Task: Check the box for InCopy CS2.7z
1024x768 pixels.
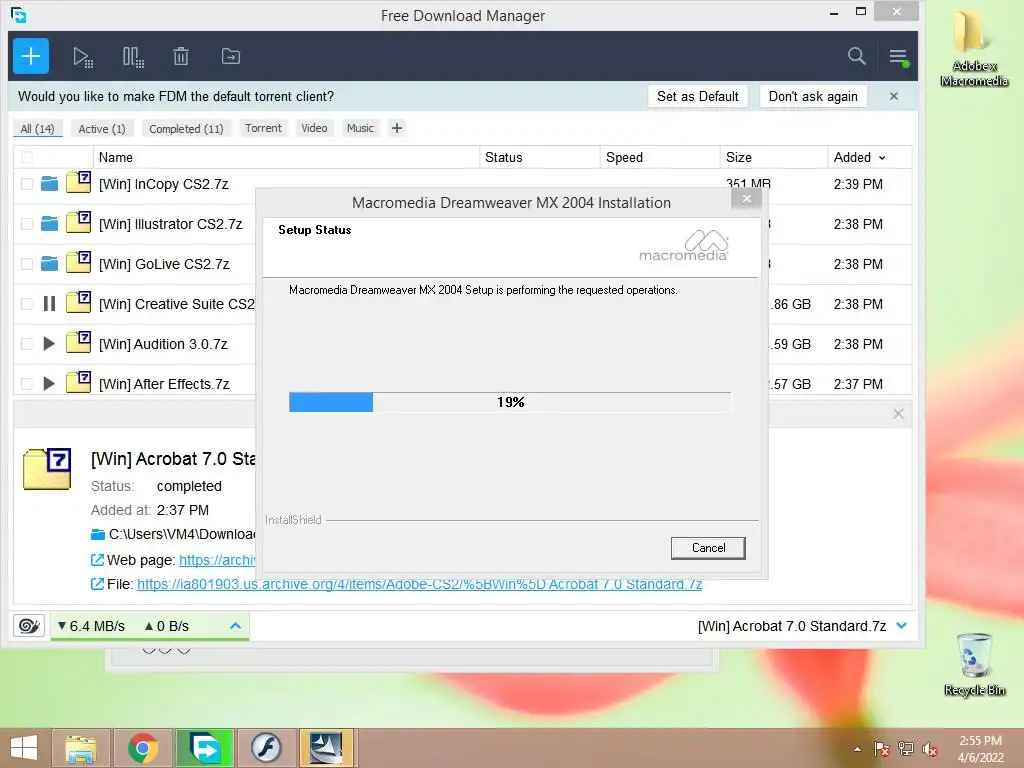Action: tap(27, 184)
